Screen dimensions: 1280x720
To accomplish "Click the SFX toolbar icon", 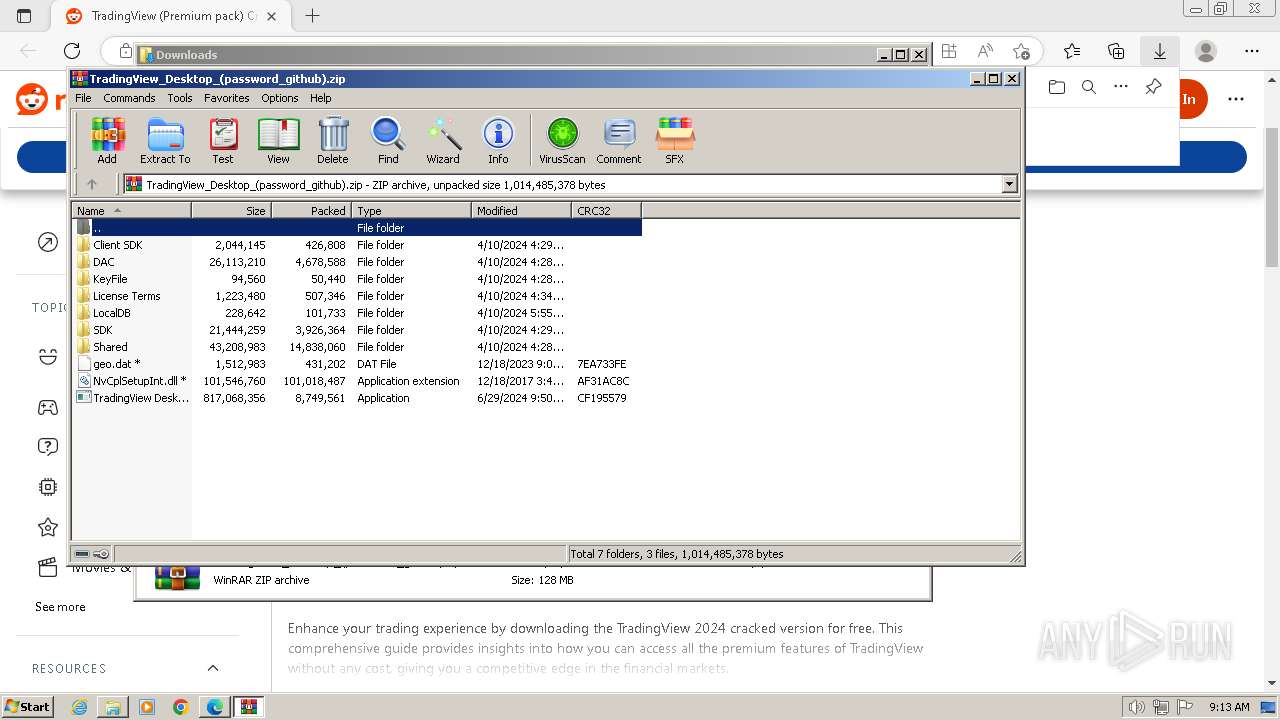I will pos(675,141).
